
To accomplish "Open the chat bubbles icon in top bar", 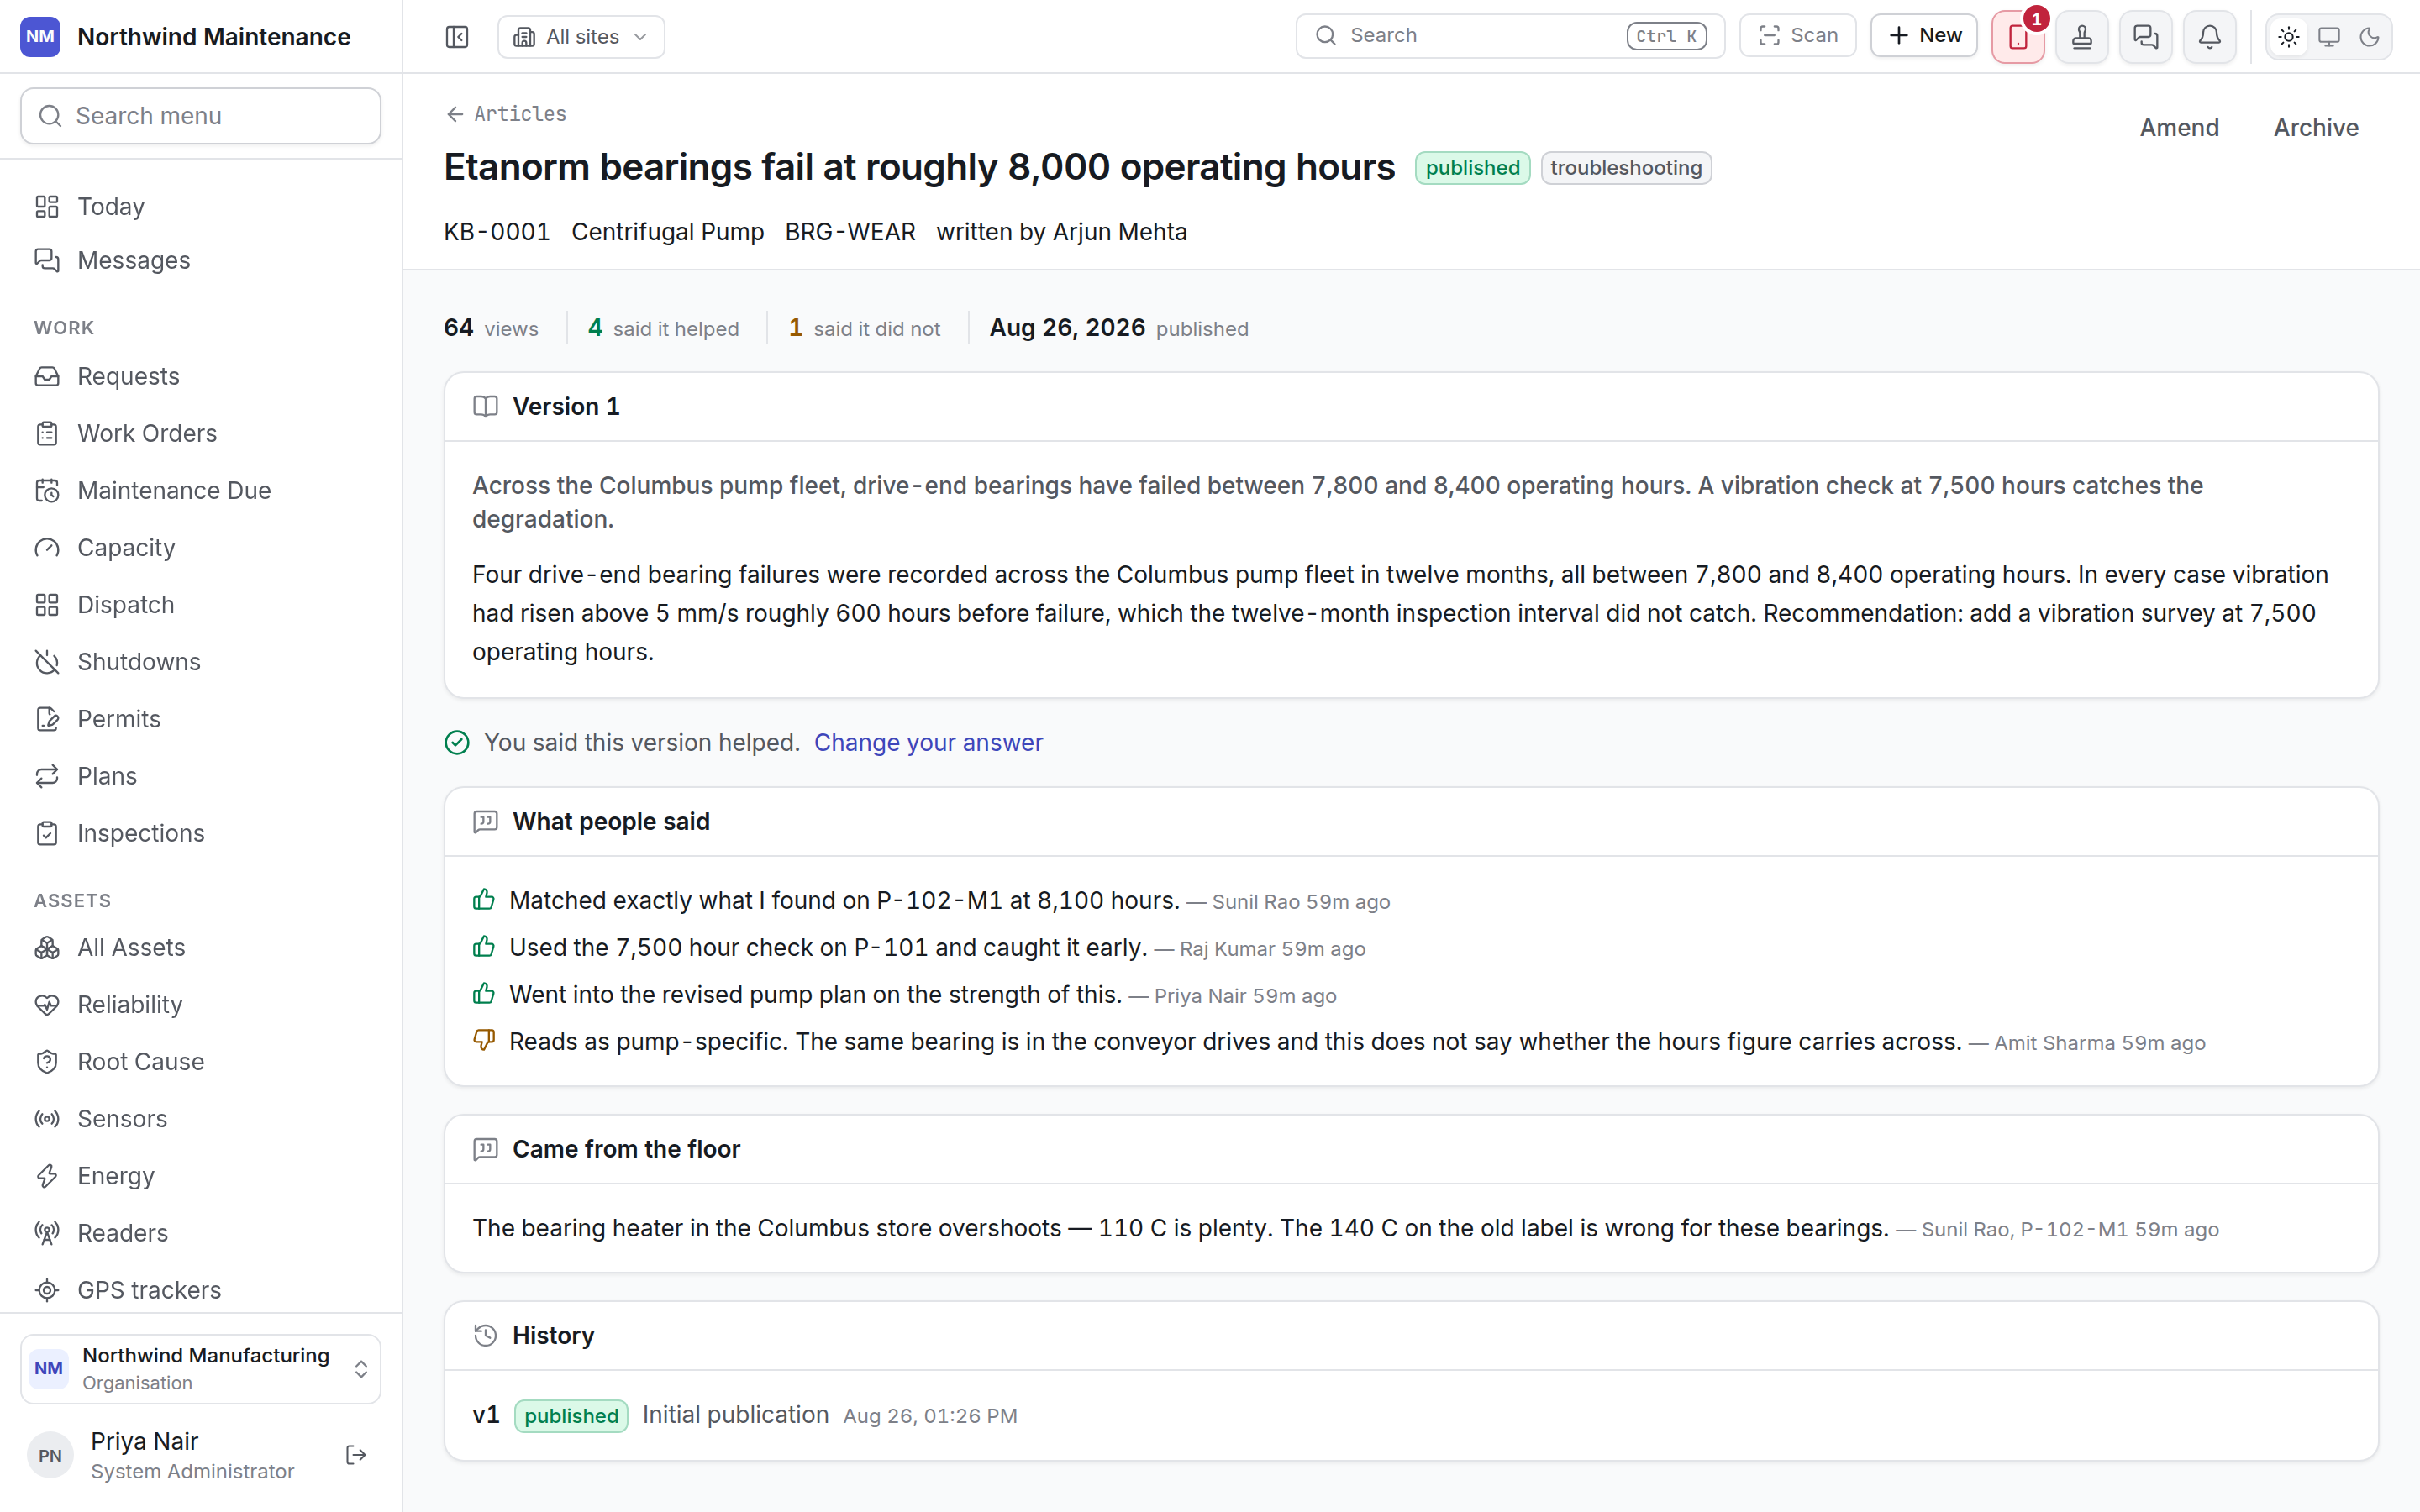I will point(2146,37).
